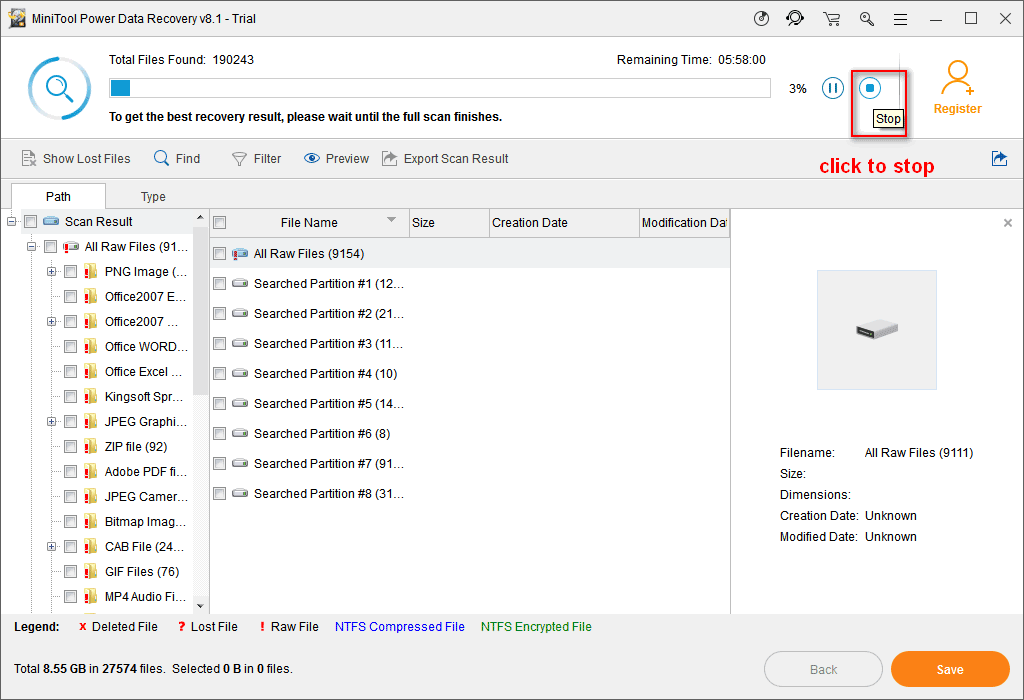Screen dimensions: 1024x700
Task: Click the key license icon
Action: tap(866, 18)
